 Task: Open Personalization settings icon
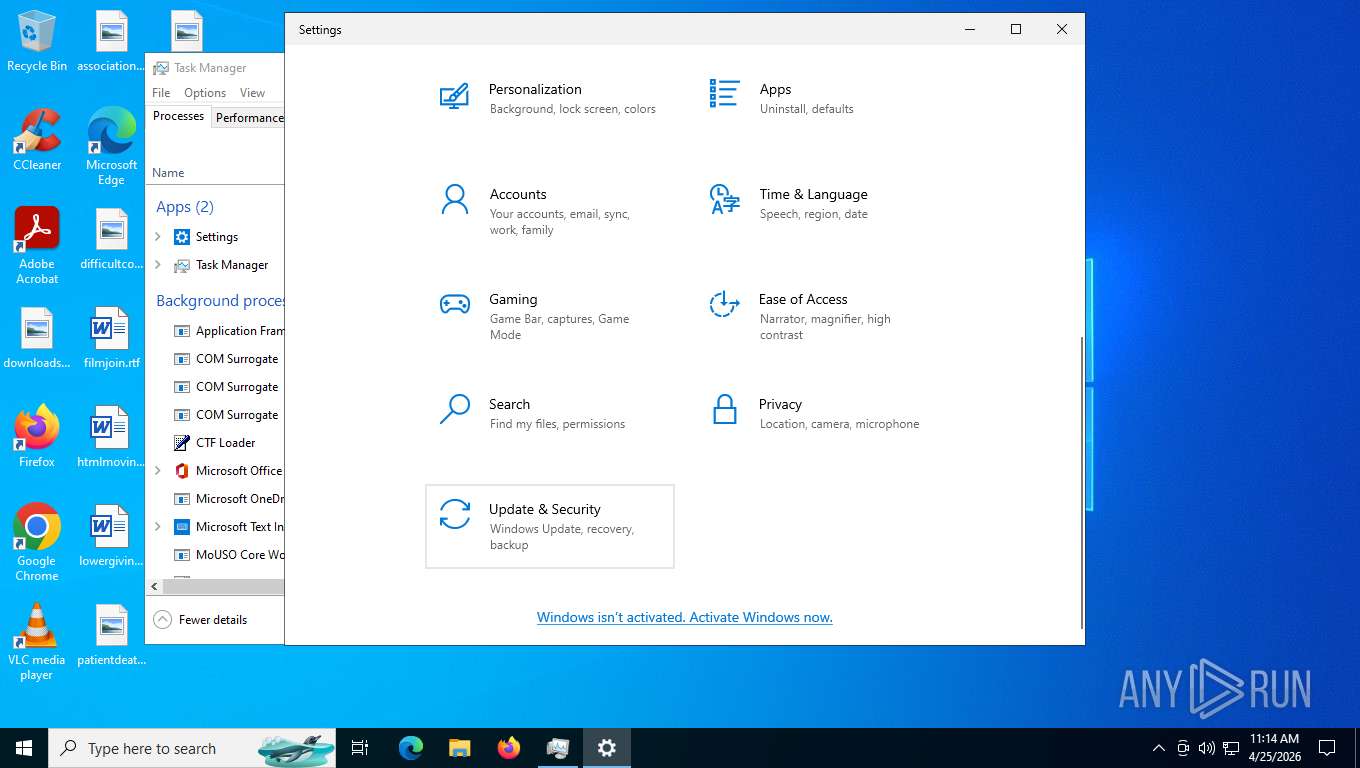(x=455, y=97)
